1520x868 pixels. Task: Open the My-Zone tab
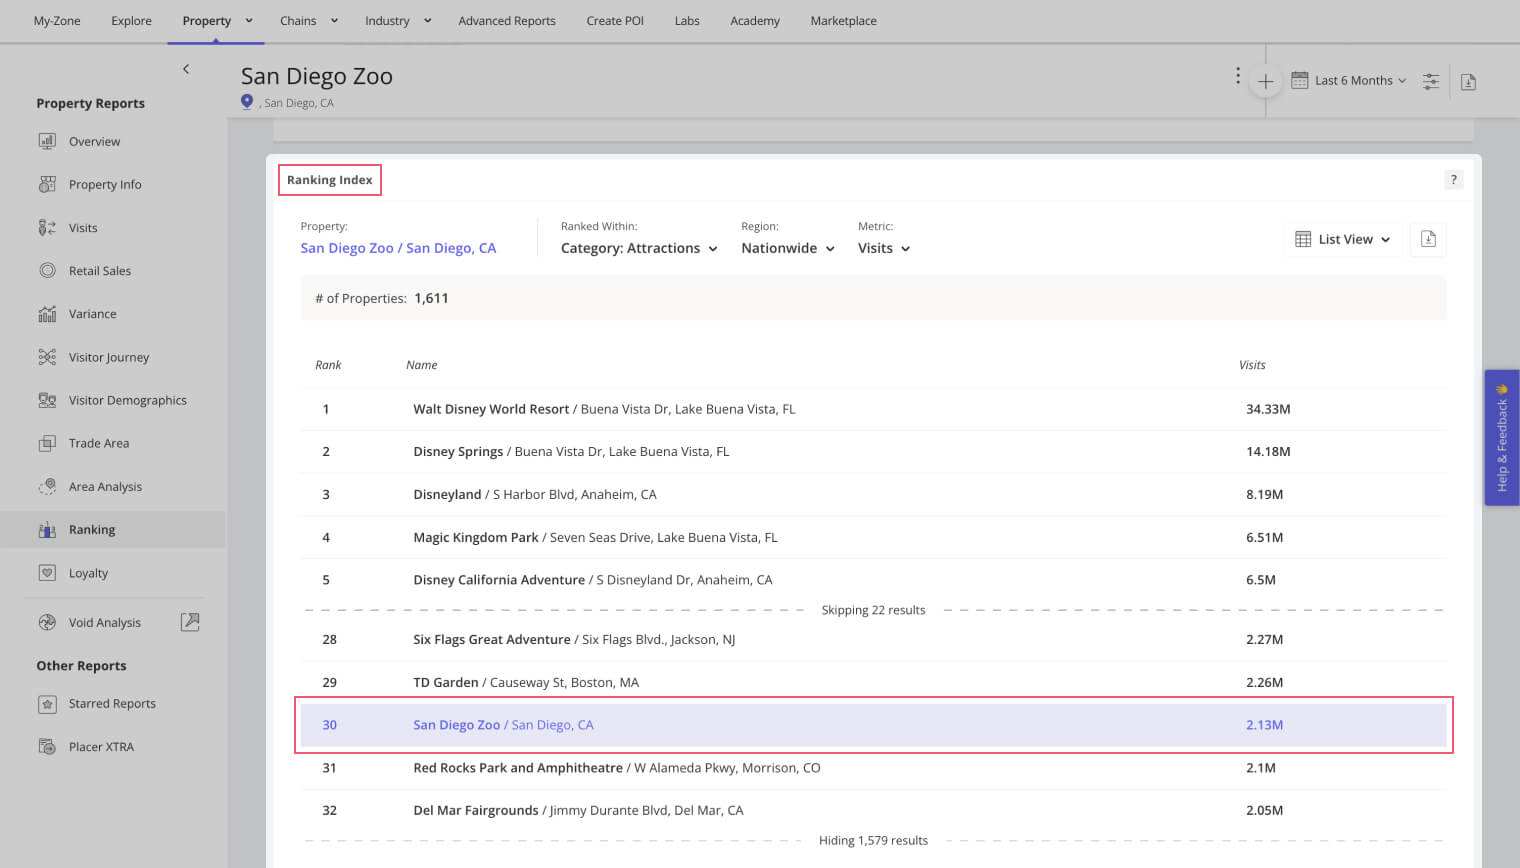point(57,21)
